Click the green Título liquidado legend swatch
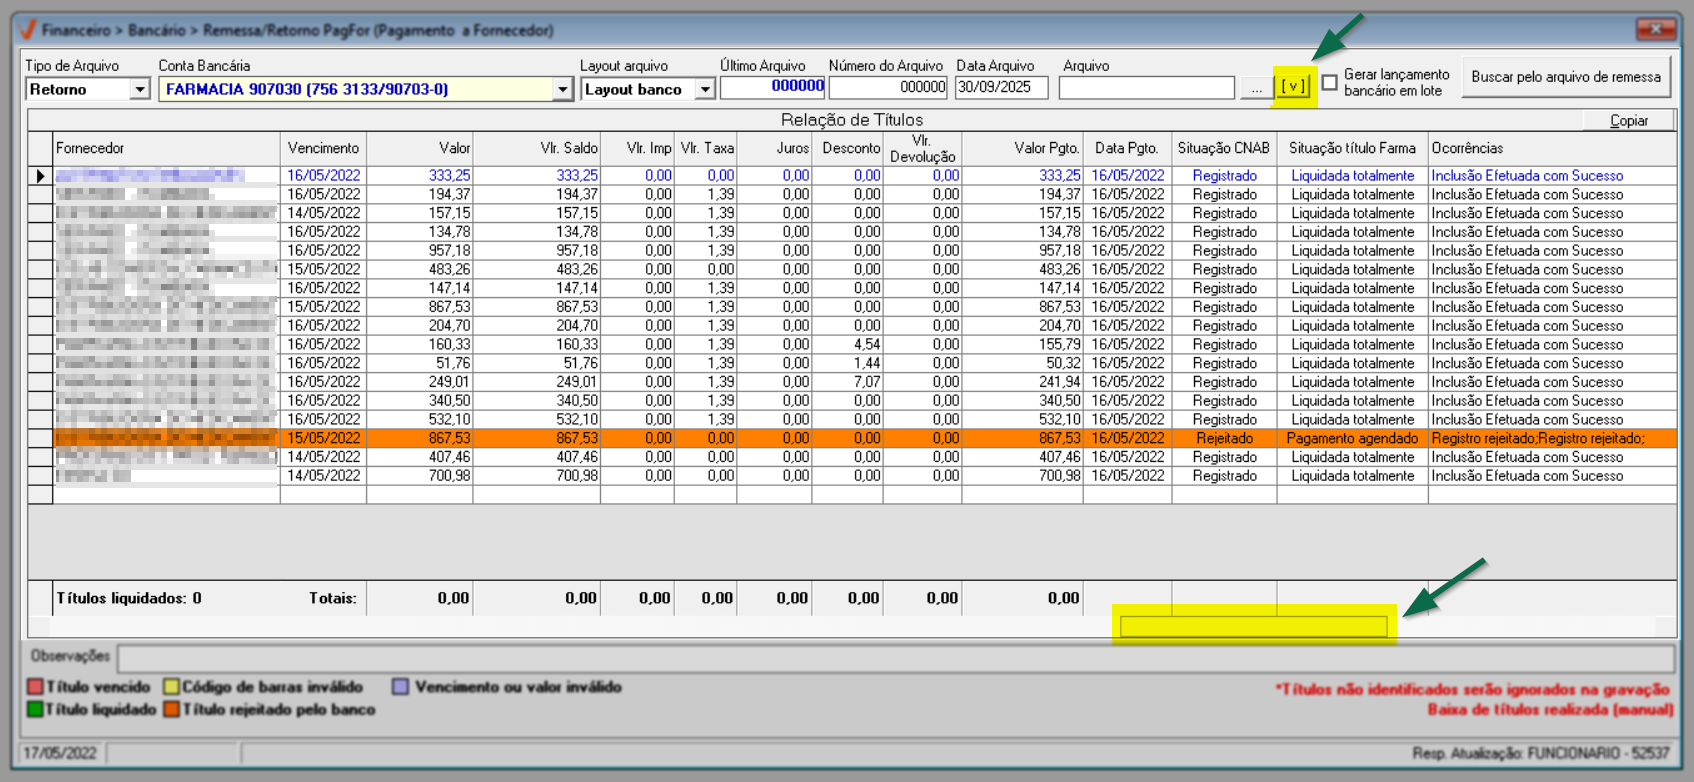The image size is (1694, 782). (x=35, y=709)
